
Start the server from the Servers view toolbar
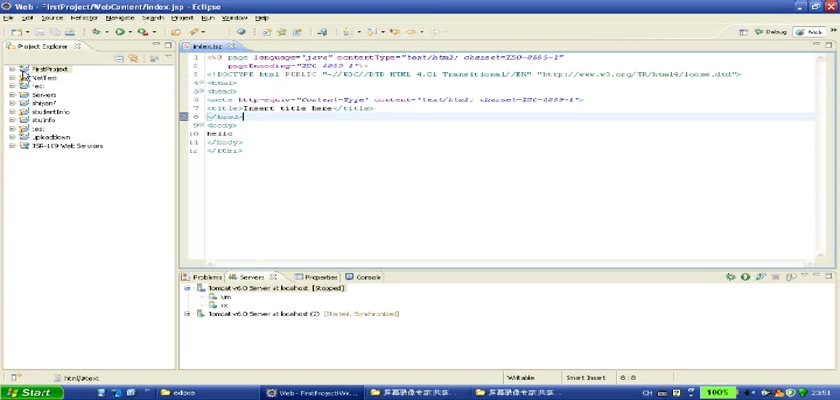click(x=745, y=277)
